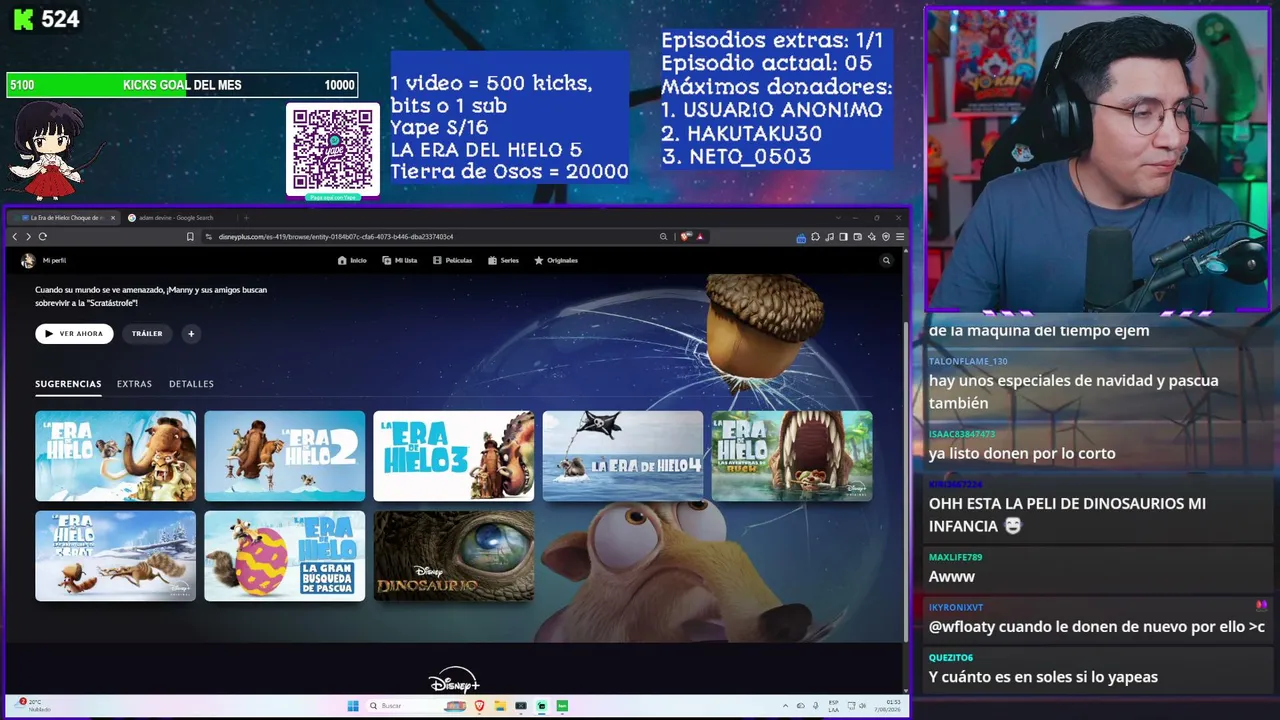Open La Era de Hielo 4 thumbnail
Screen dimensions: 1280x720
tap(623, 456)
